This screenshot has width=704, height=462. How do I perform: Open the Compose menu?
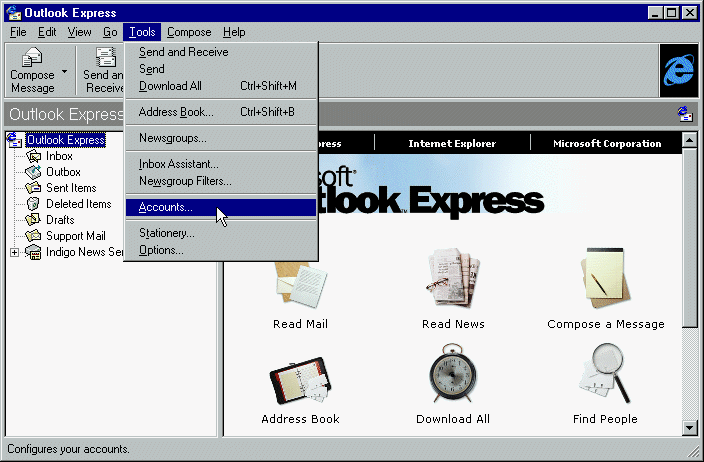(x=189, y=32)
